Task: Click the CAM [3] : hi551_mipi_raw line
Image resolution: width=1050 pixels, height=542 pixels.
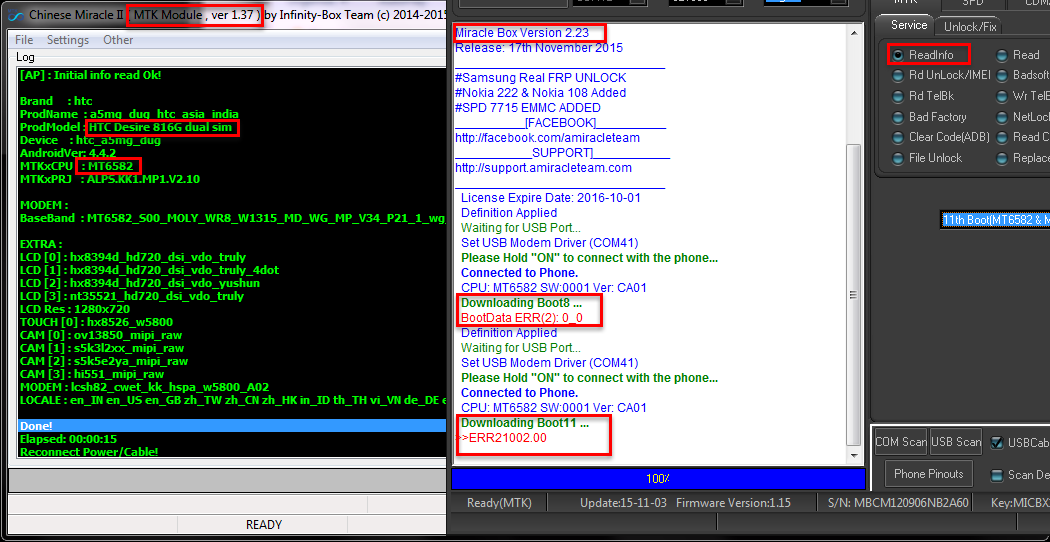Action: click(92, 375)
